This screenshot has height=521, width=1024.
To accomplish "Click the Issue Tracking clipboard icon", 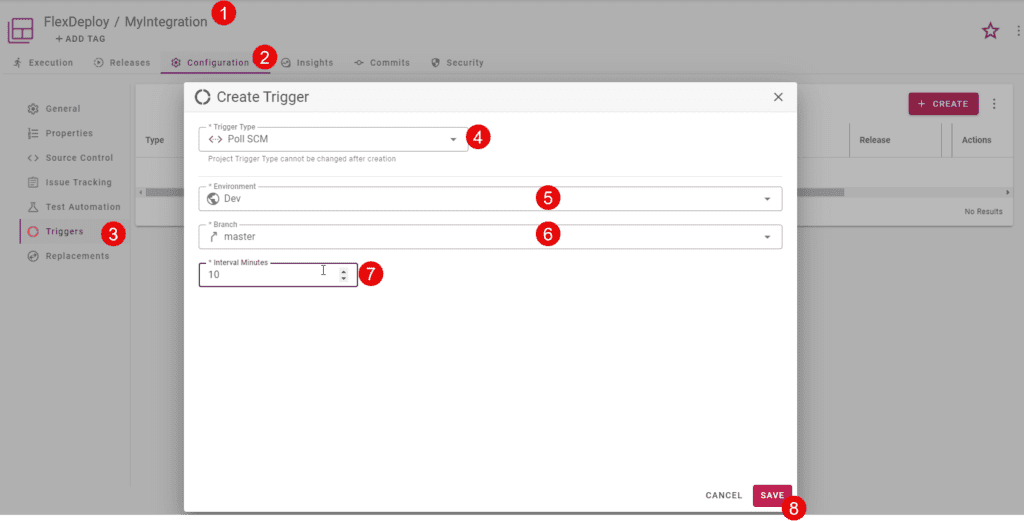I will tap(33, 182).
